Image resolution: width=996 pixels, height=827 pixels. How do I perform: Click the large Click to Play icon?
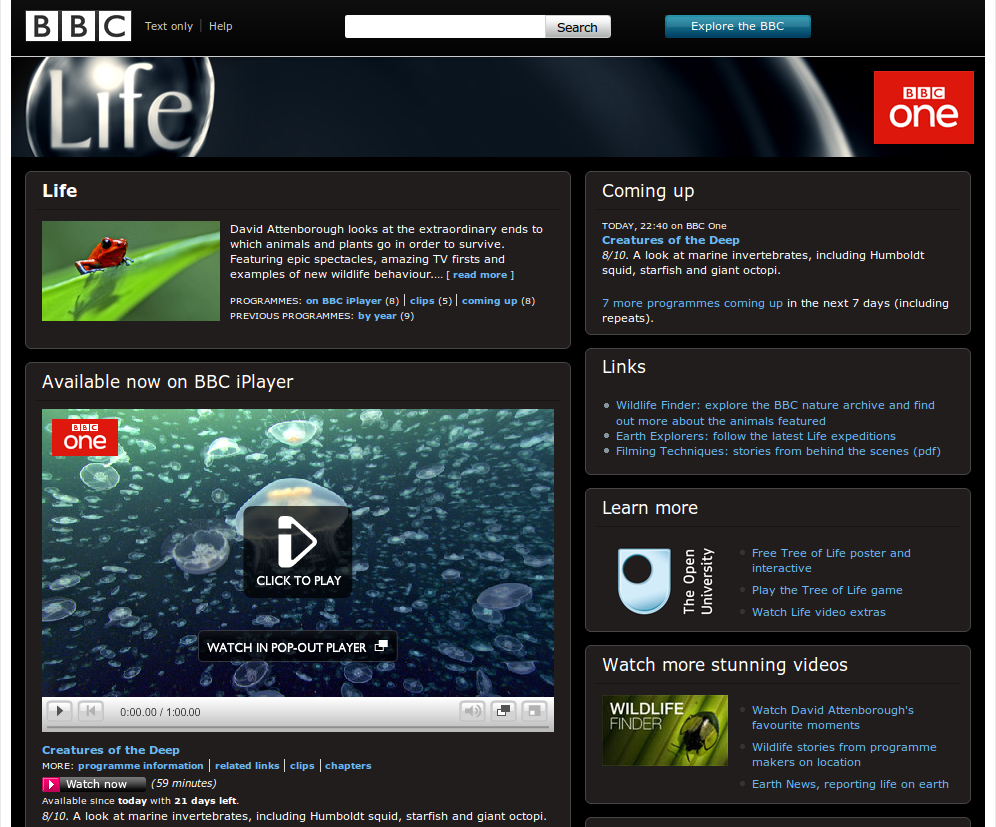(x=298, y=551)
